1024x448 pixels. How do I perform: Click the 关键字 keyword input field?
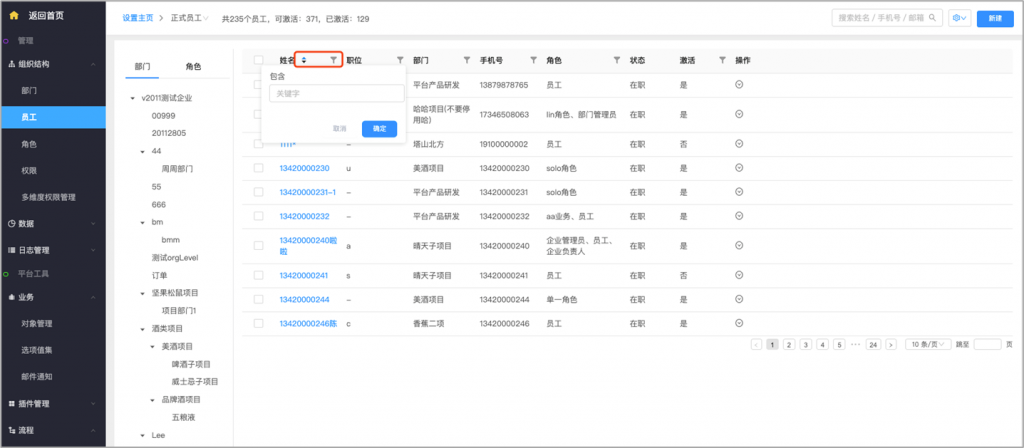pos(334,94)
